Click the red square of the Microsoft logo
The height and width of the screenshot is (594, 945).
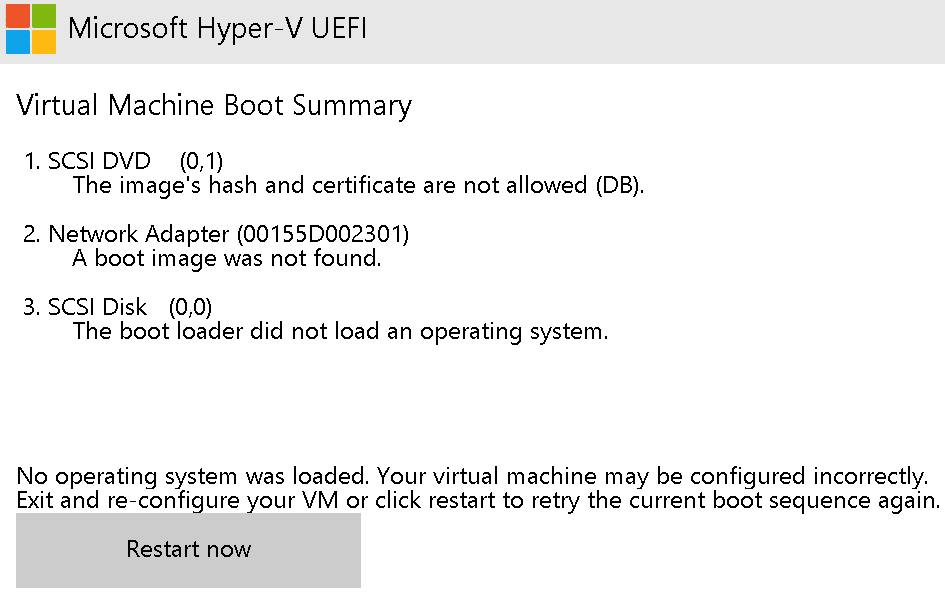click(x=17, y=16)
